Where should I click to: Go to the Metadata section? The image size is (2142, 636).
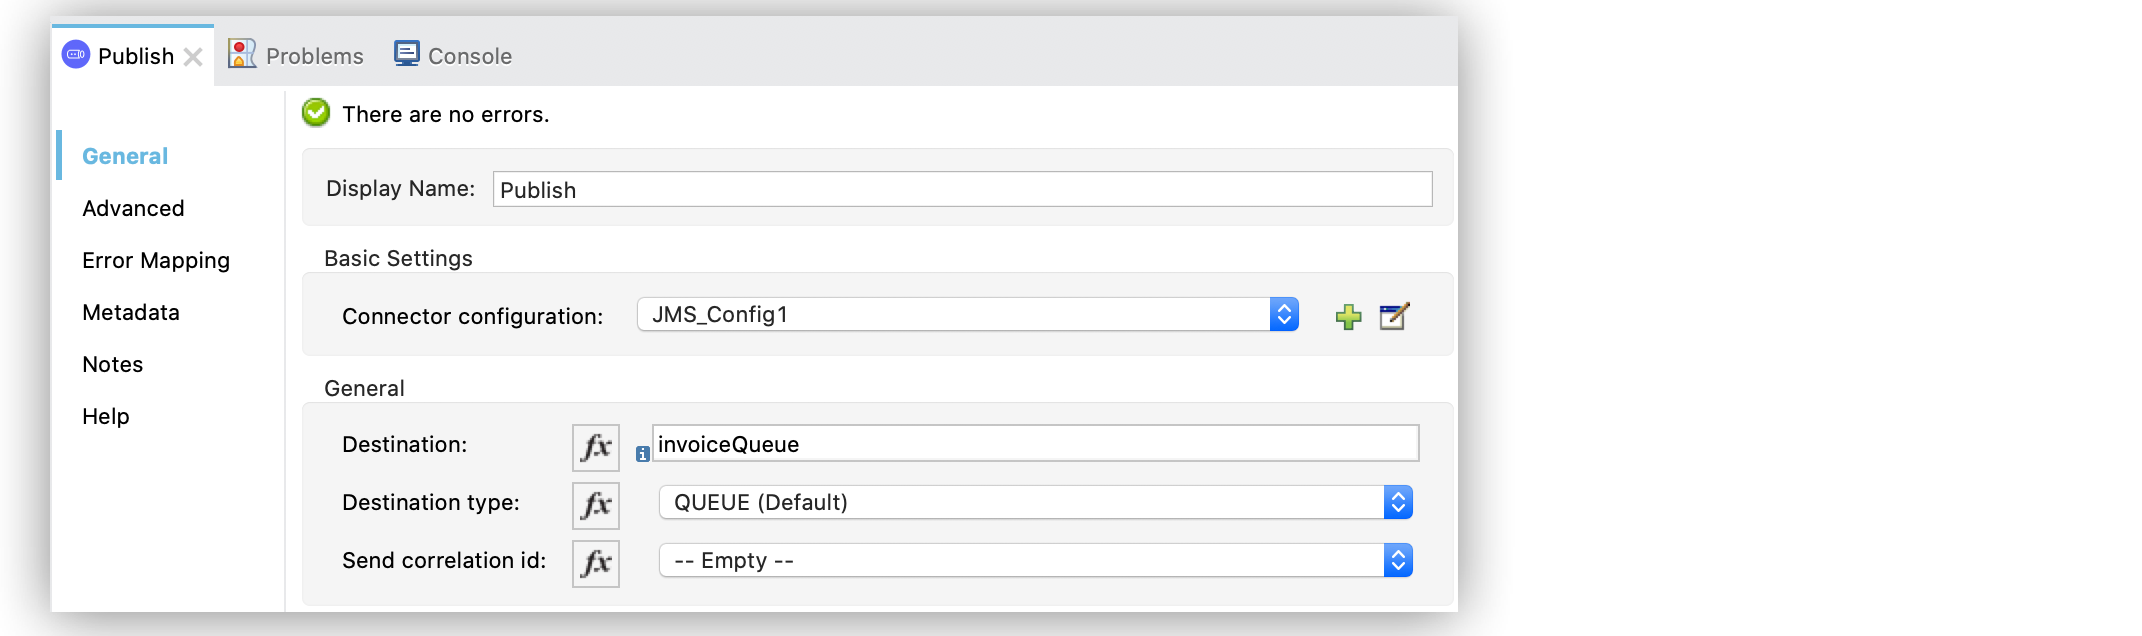pyautogui.click(x=130, y=312)
